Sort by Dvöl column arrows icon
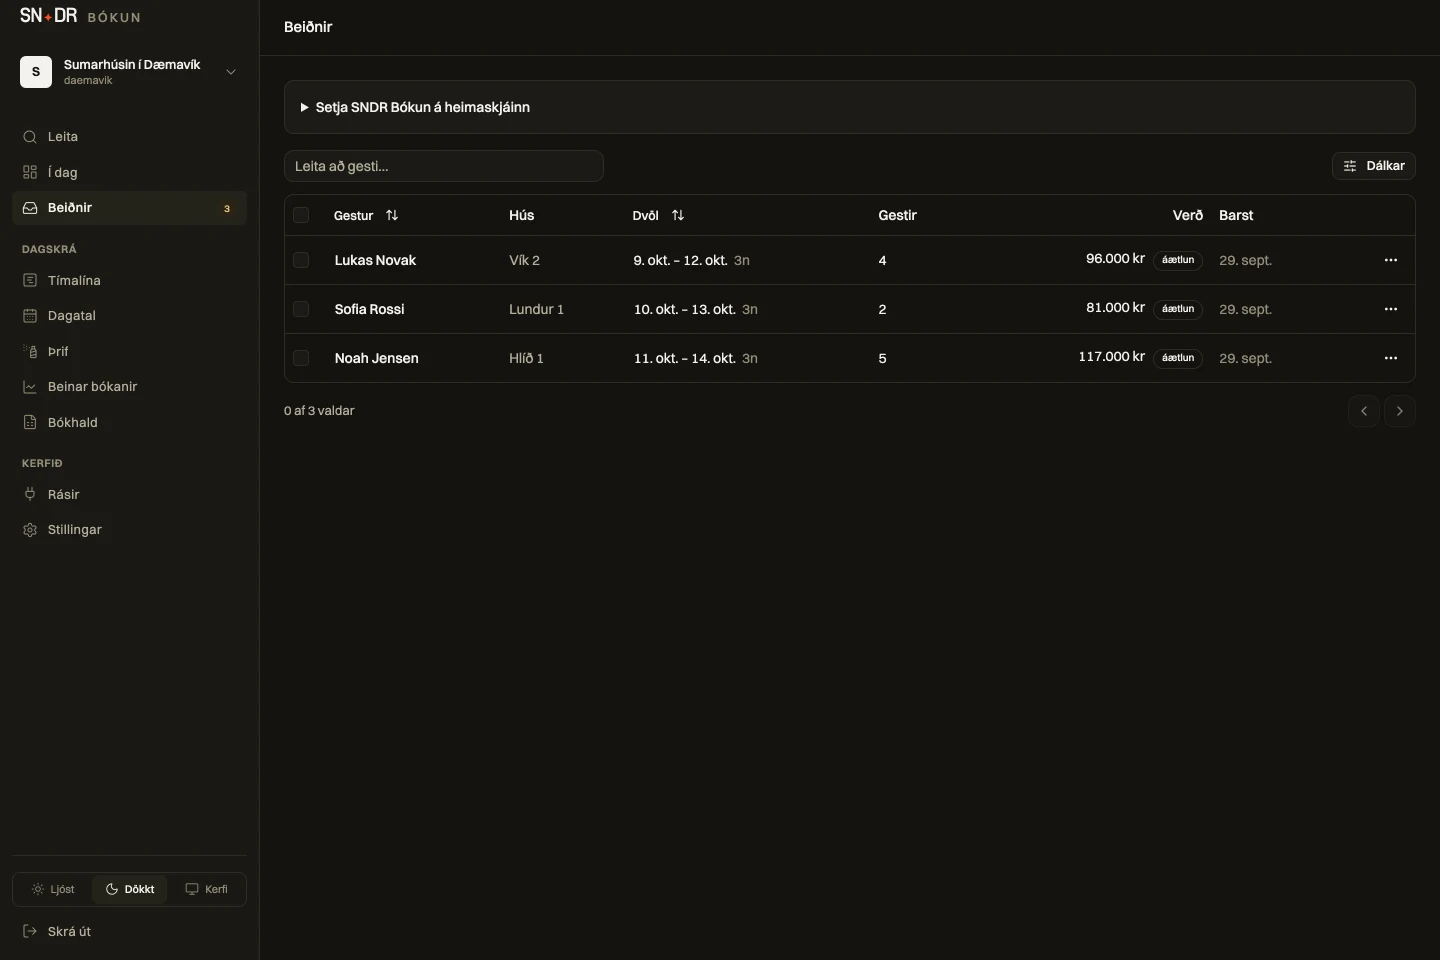Image resolution: width=1440 pixels, height=960 pixels. [x=678, y=215]
